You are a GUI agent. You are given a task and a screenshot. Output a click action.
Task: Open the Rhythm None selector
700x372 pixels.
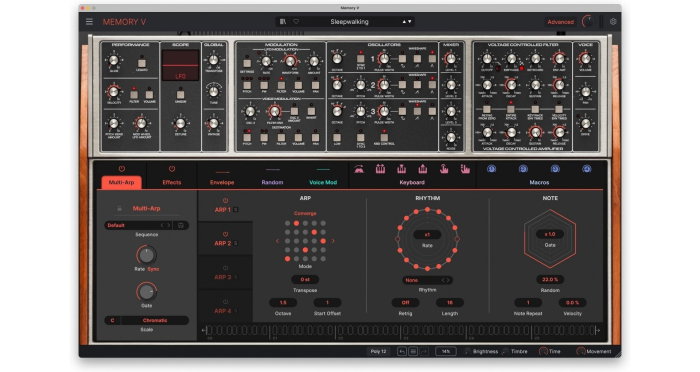[427, 280]
